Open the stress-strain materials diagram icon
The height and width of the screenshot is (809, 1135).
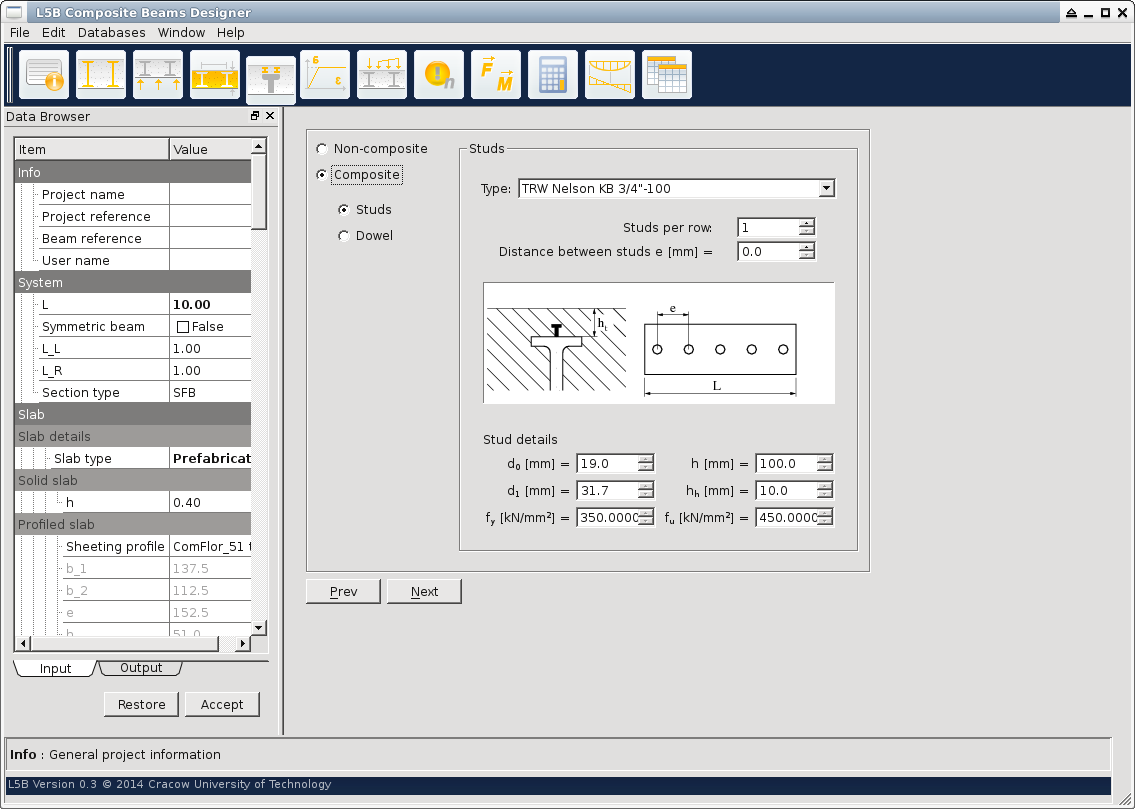point(325,75)
